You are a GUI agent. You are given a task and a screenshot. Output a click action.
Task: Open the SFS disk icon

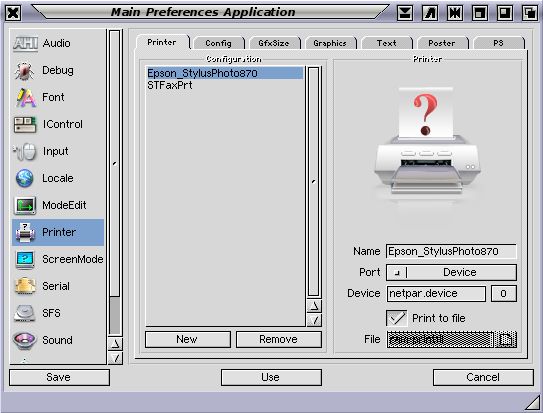(25, 313)
